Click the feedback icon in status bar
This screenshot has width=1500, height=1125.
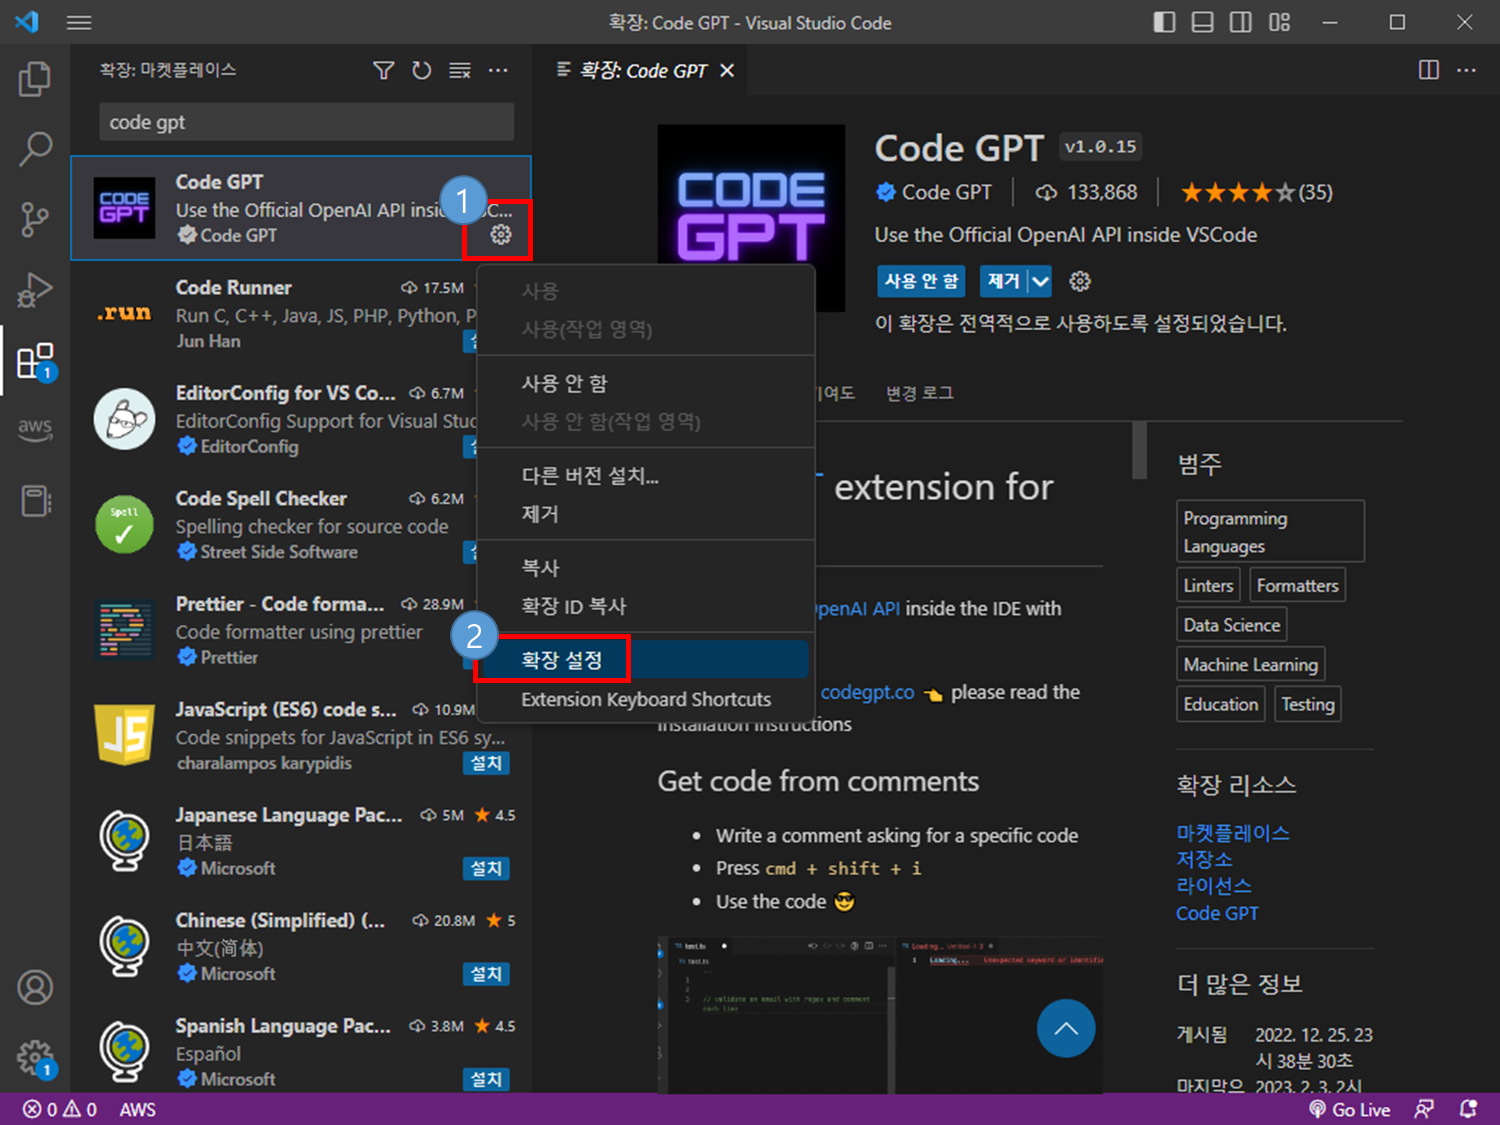(x=1424, y=1109)
